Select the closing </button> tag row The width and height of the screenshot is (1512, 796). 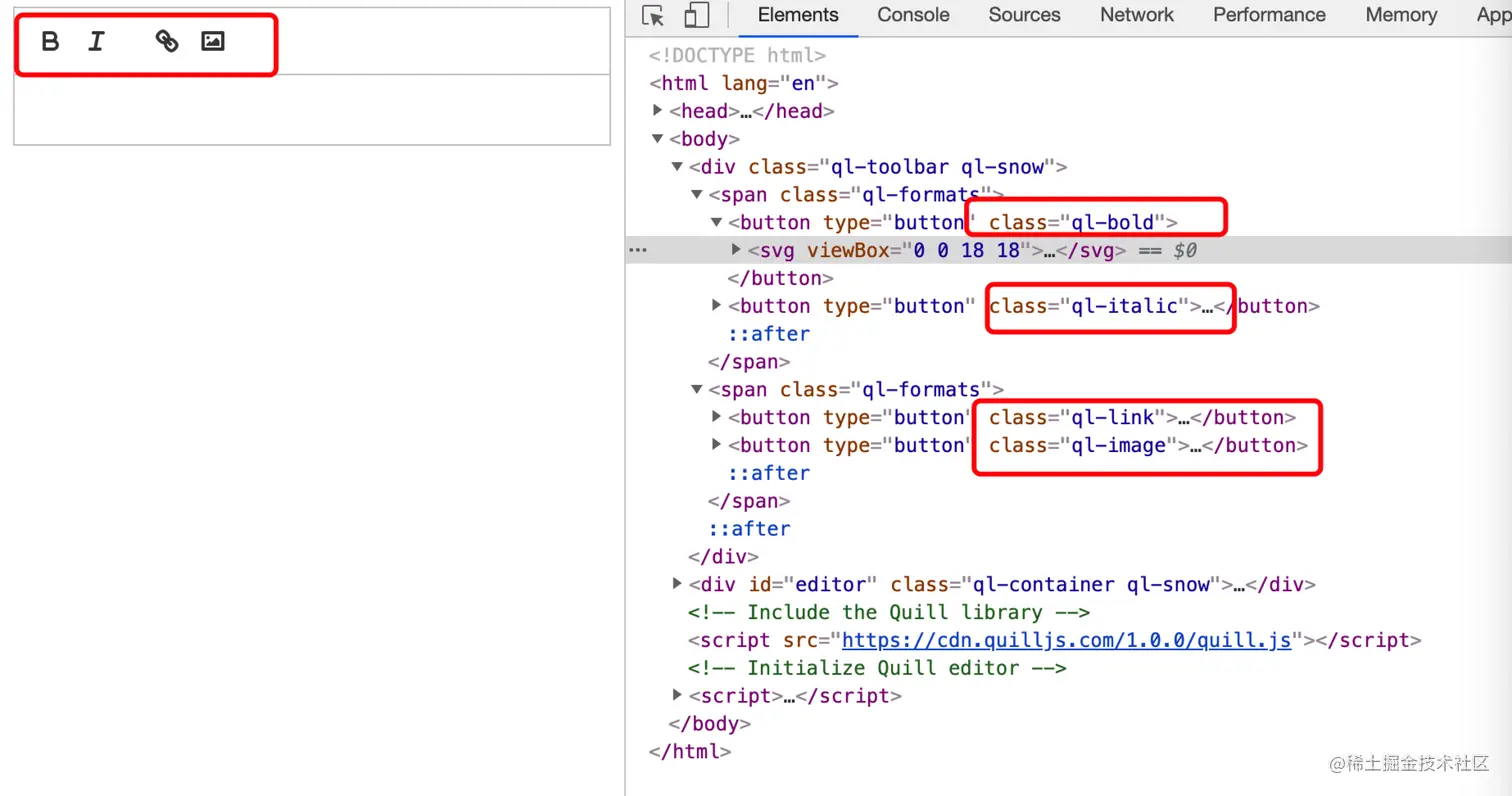(x=781, y=278)
